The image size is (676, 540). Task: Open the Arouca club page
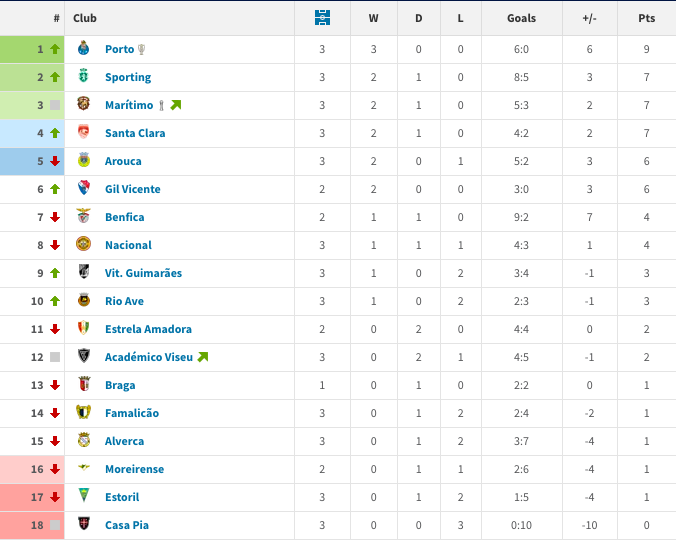point(123,161)
